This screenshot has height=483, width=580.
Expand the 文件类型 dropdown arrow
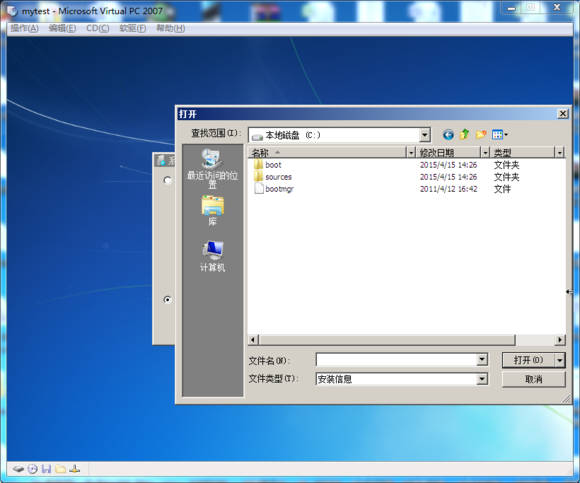pos(482,379)
